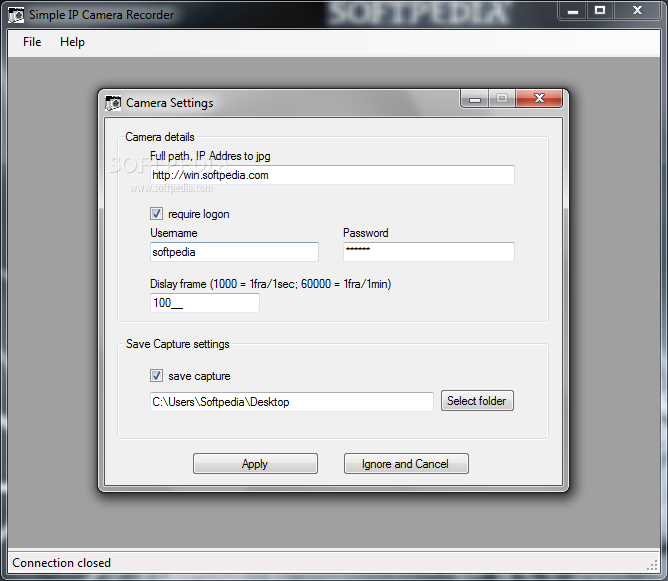
Task: Close the Camera Settings dialog
Action: 539,98
